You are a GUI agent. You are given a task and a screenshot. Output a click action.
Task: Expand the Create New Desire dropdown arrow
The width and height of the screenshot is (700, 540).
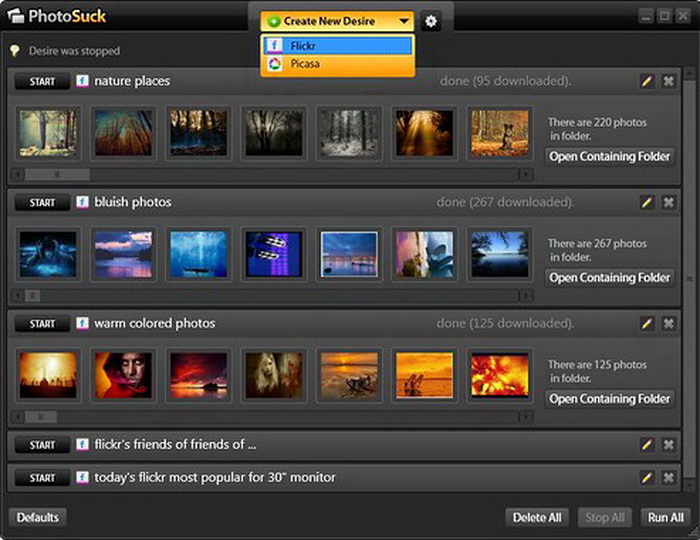click(x=404, y=21)
